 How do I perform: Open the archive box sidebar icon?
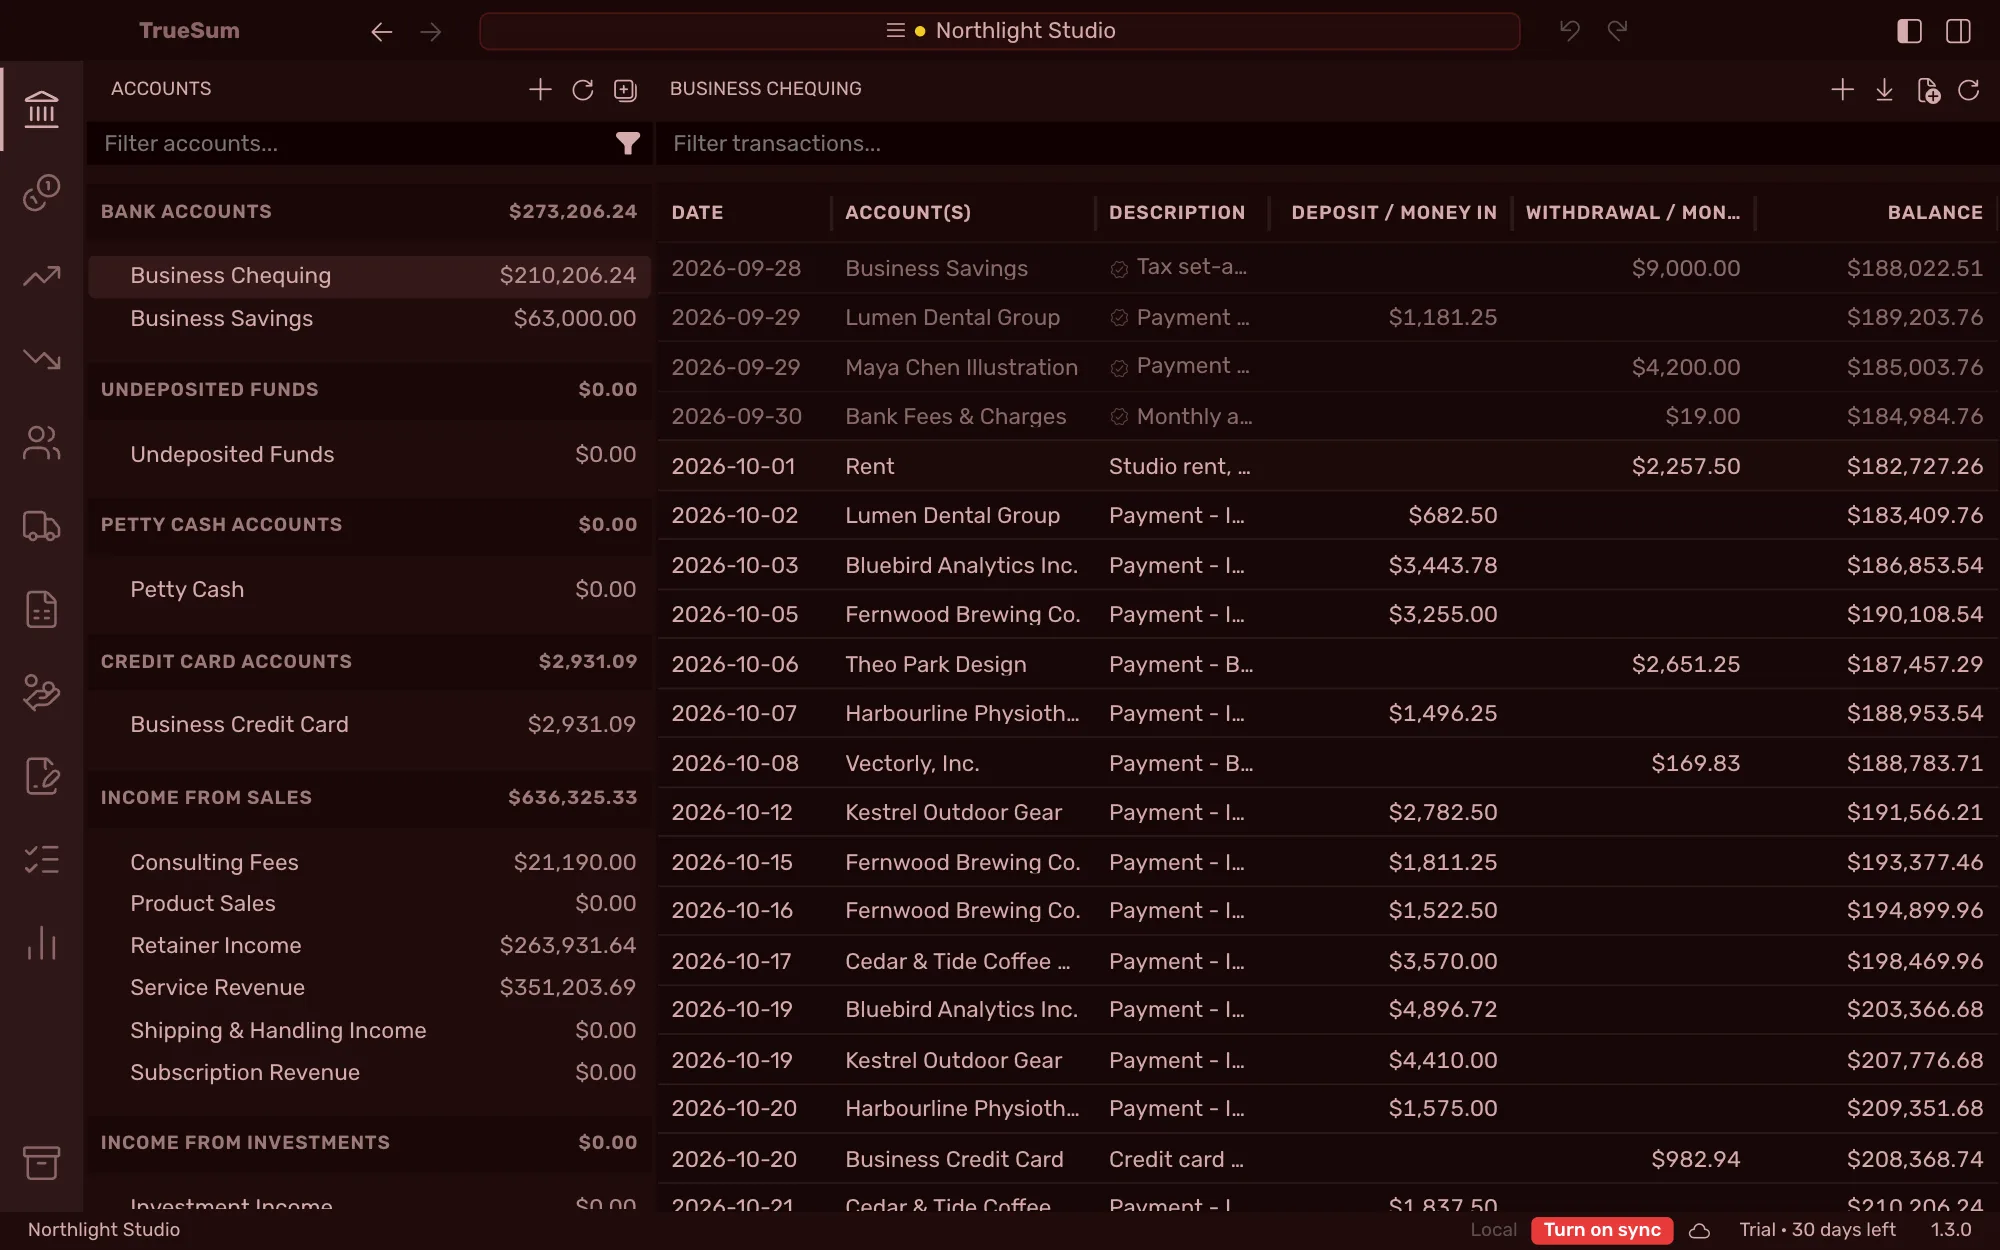[41, 1162]
